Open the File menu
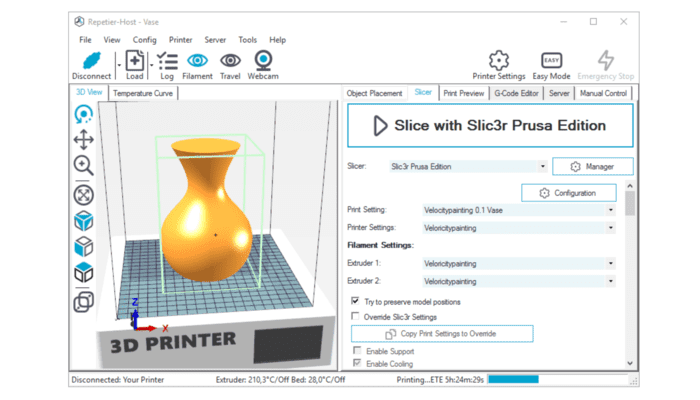Viewport: 700px width, 400px height. click(85, 40)
